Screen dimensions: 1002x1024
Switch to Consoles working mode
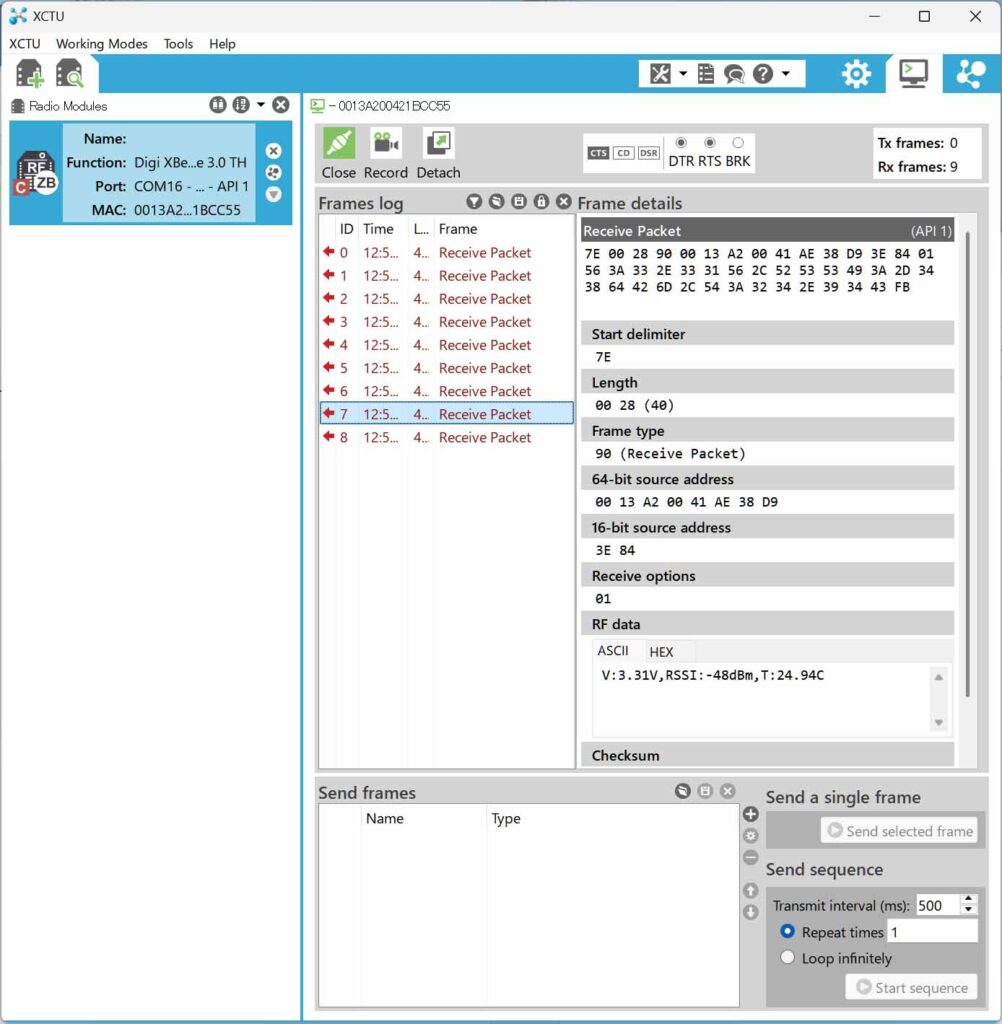[x=913, y=74]
